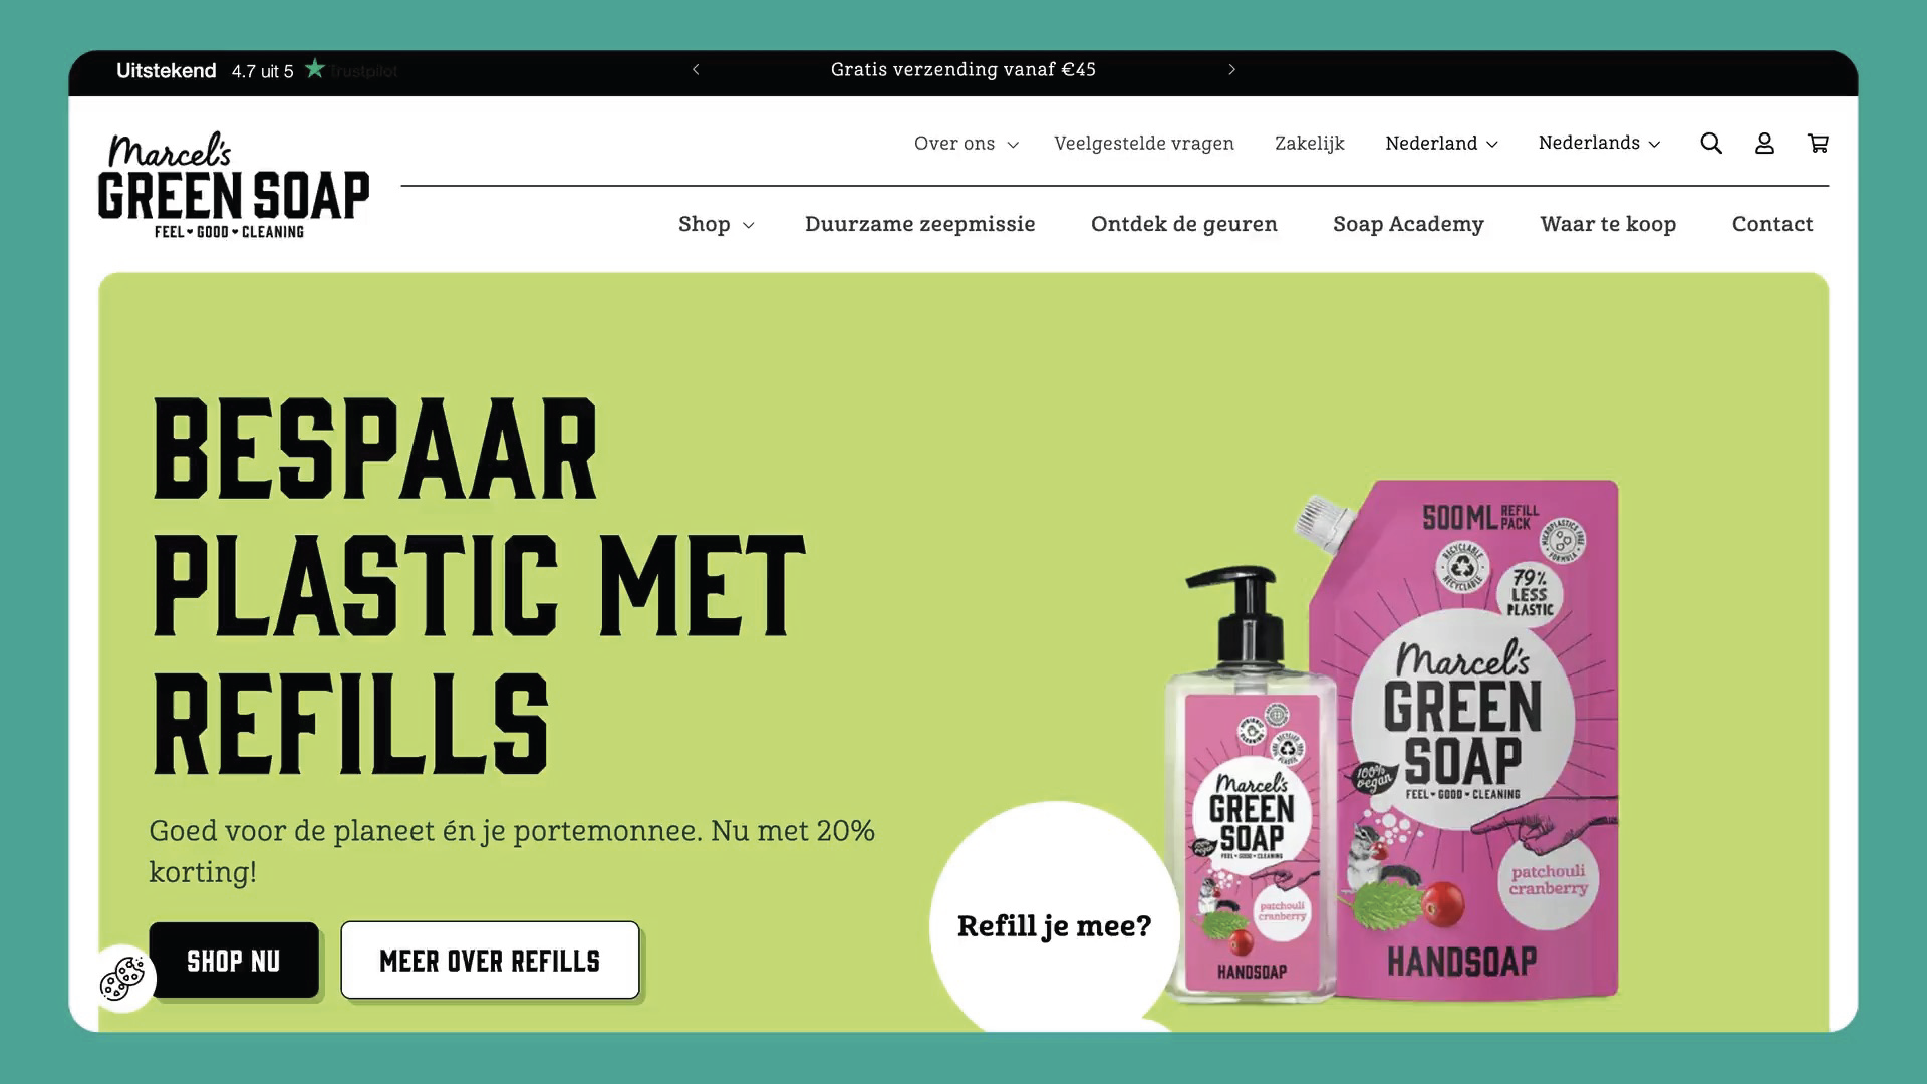This screenshot has width=1927, height=1084.
Task: Open the Nederlands language selector
Action: coord(1599,143)
